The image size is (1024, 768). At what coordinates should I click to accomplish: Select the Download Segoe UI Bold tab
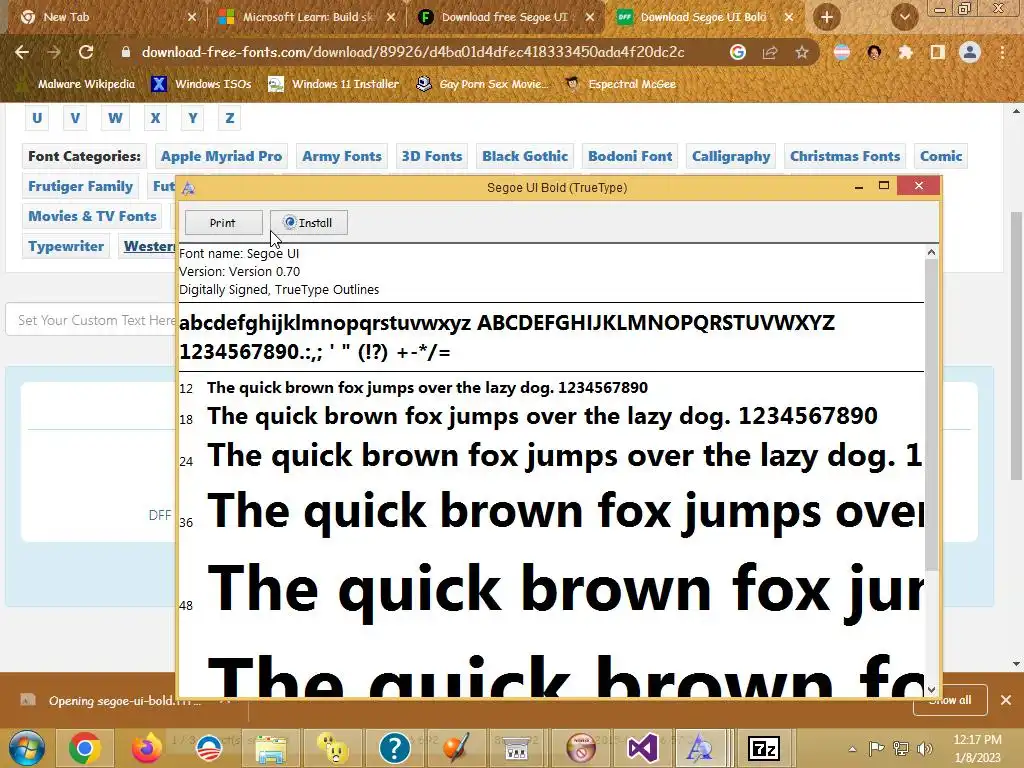(705, 17)
